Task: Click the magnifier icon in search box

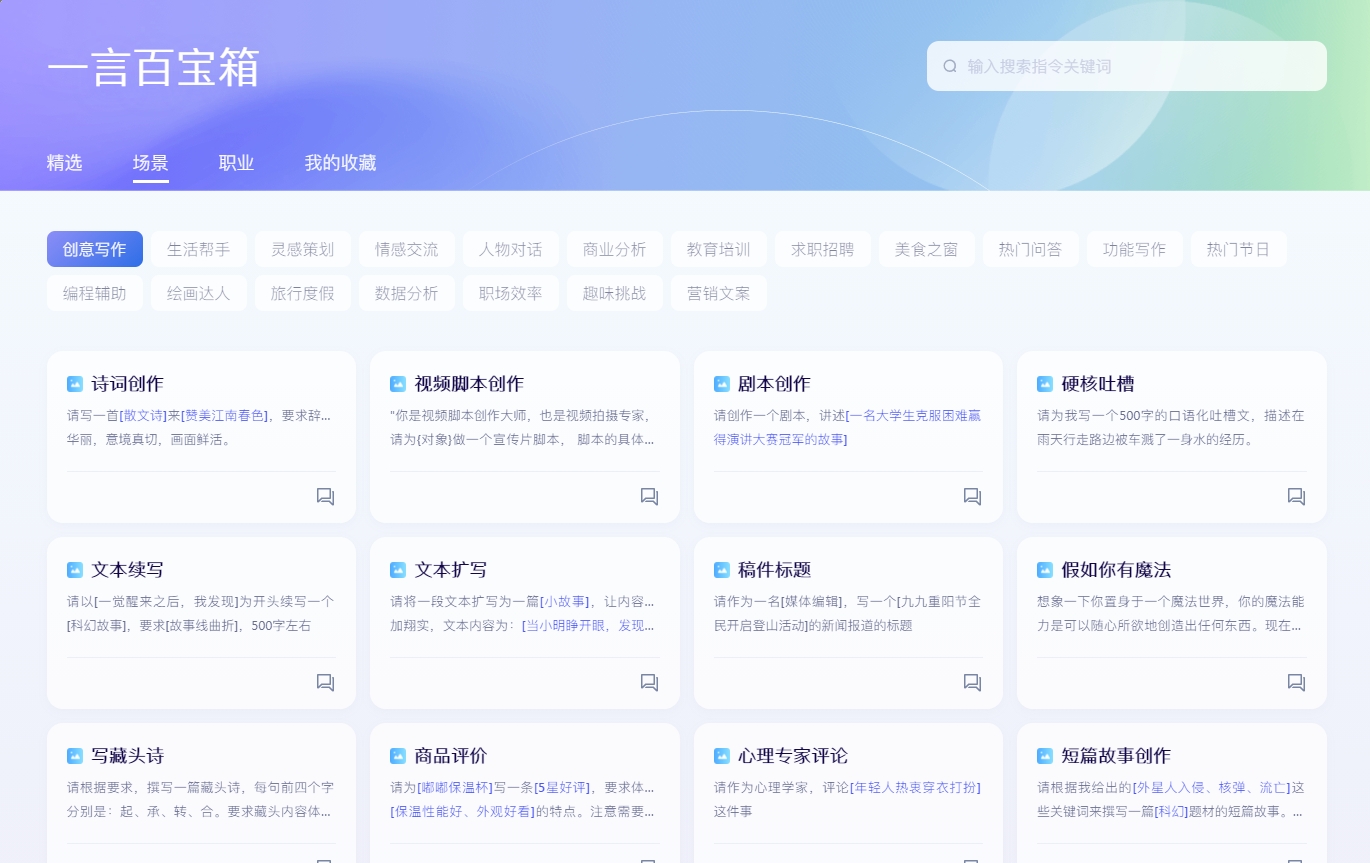Action: (950, 66)
